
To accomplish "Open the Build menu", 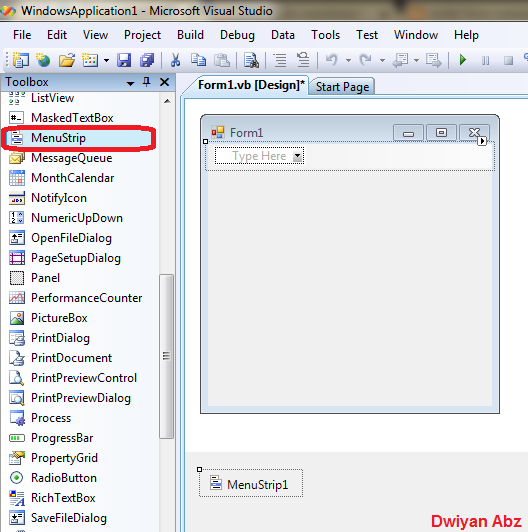I will coord(190,35).
